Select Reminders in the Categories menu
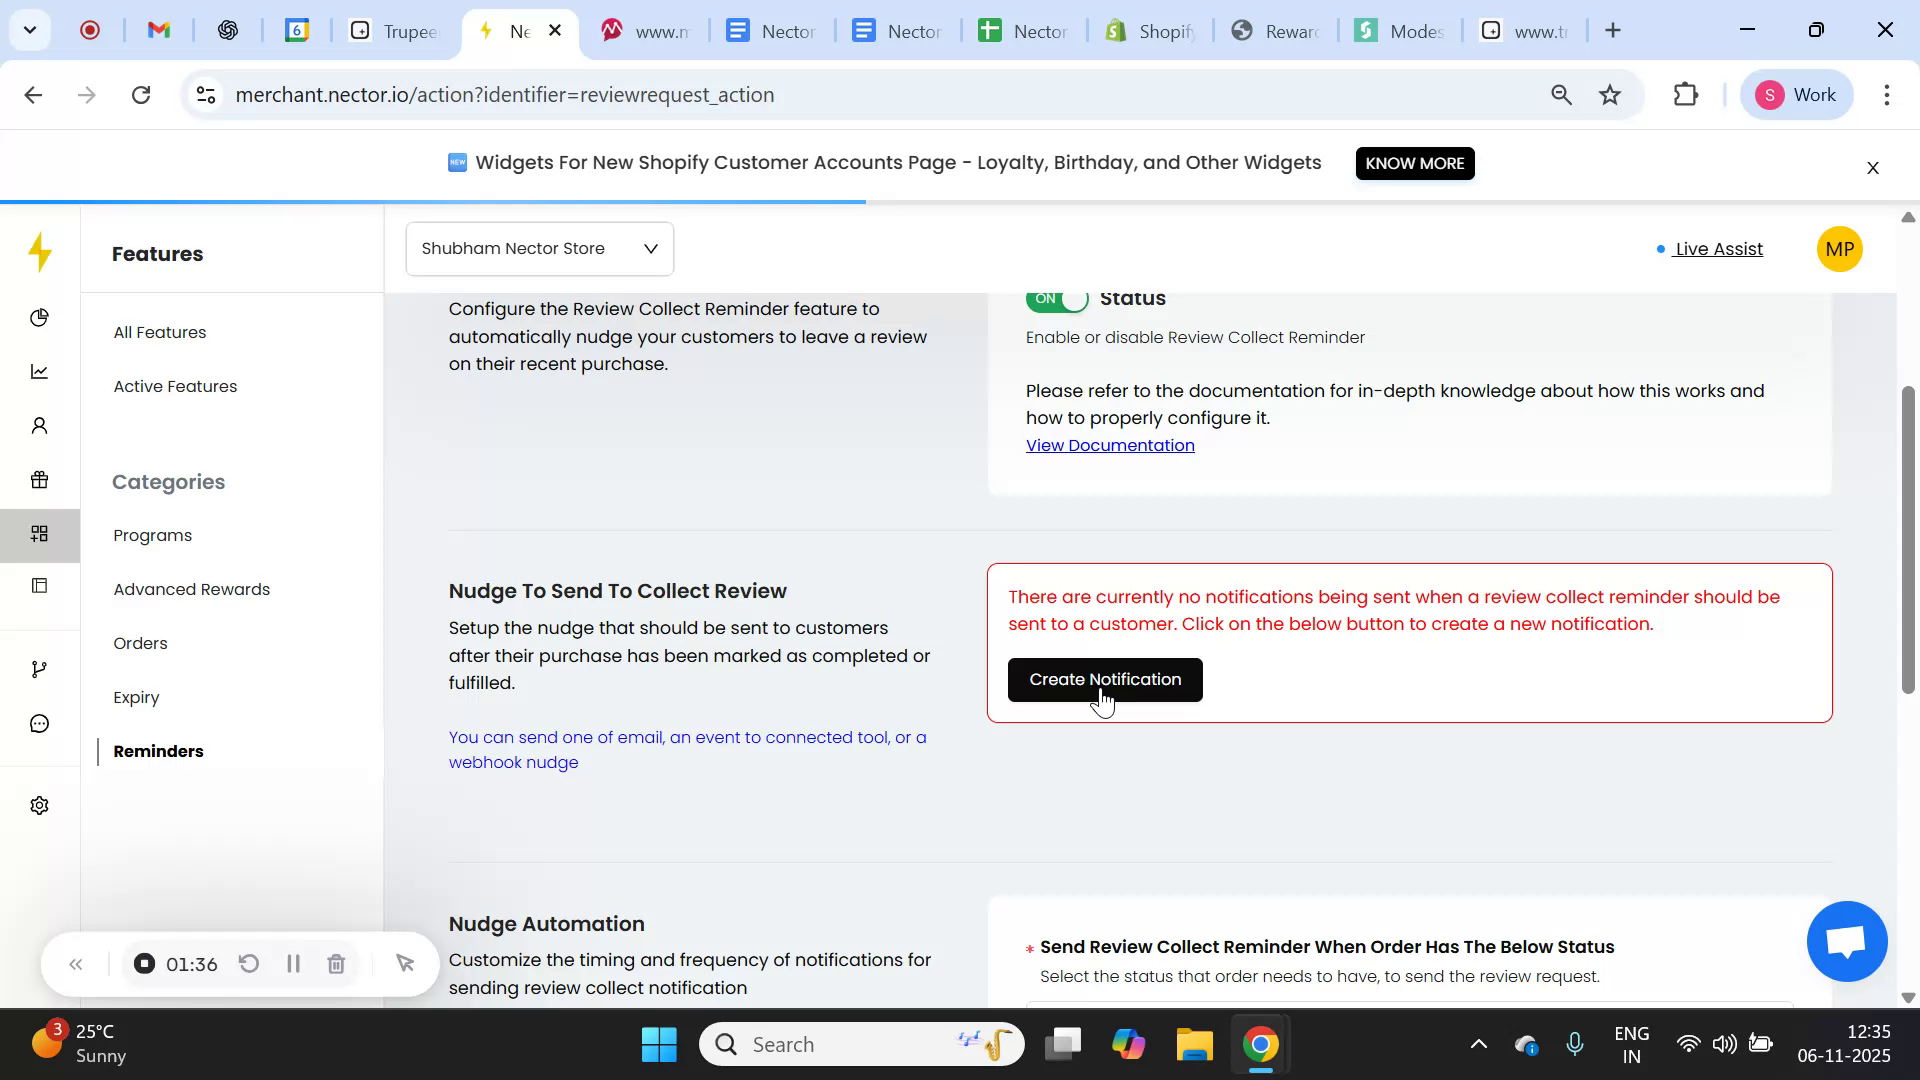 coord(158,751)
